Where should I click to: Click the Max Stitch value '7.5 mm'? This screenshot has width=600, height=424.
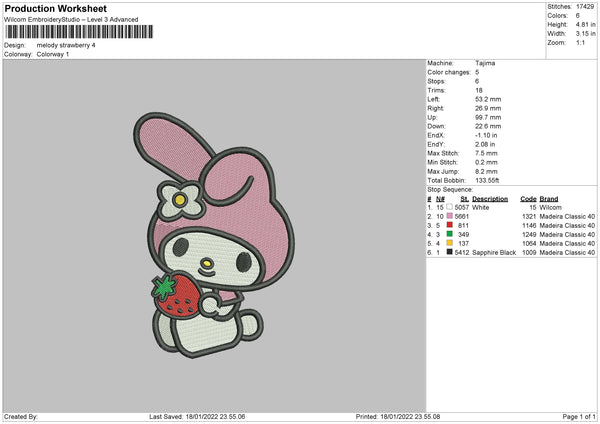486,153
